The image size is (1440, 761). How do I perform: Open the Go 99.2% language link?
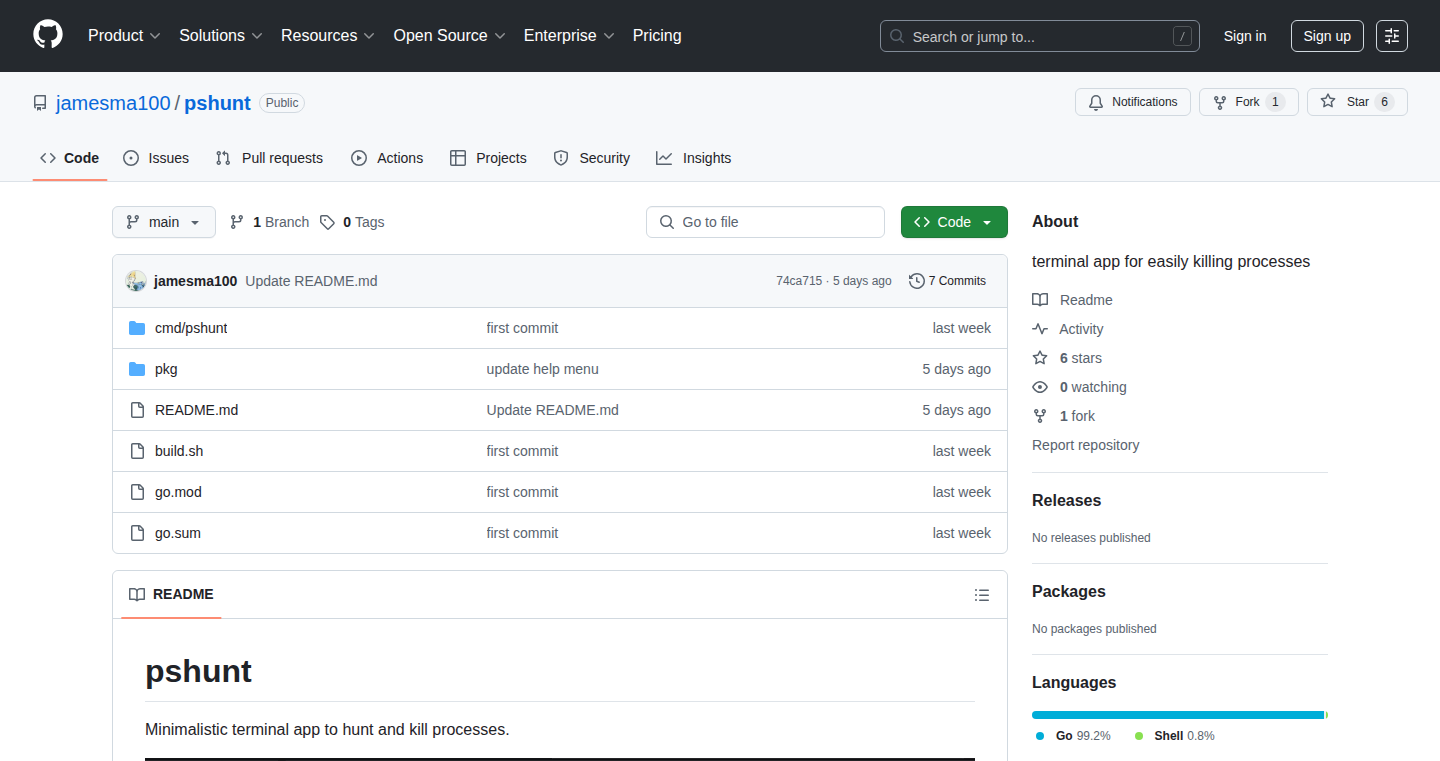coord(1073,736)
